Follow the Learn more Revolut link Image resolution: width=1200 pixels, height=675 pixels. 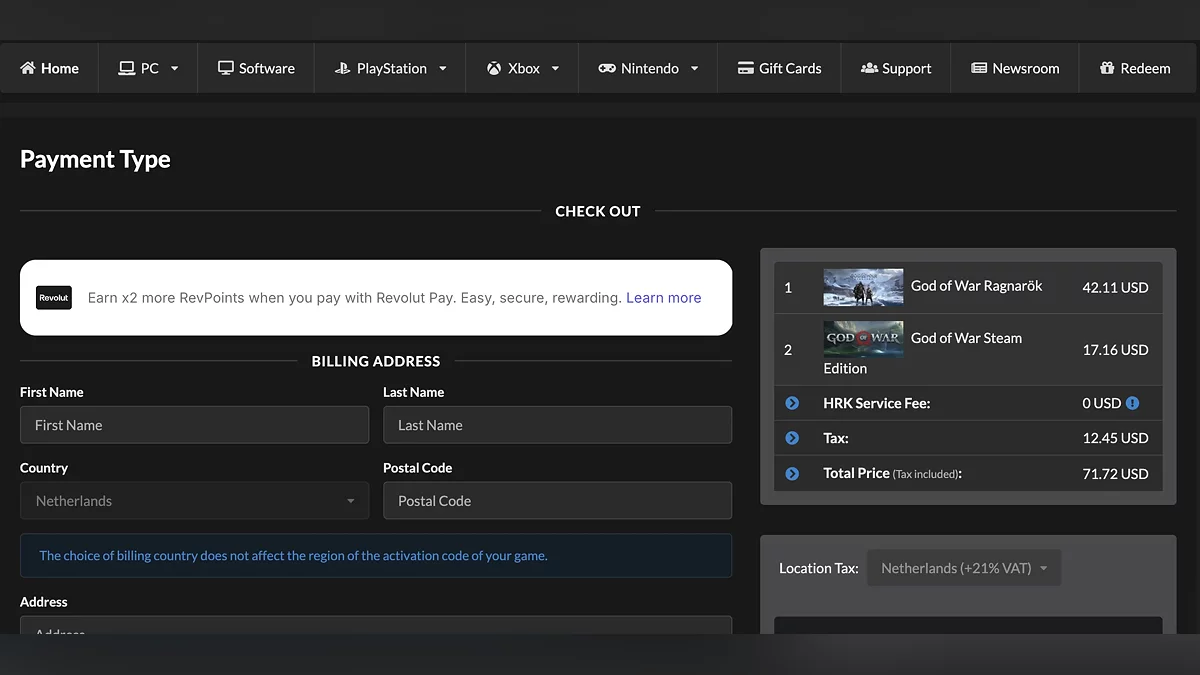pyautogui.click(x=663, y=298)
